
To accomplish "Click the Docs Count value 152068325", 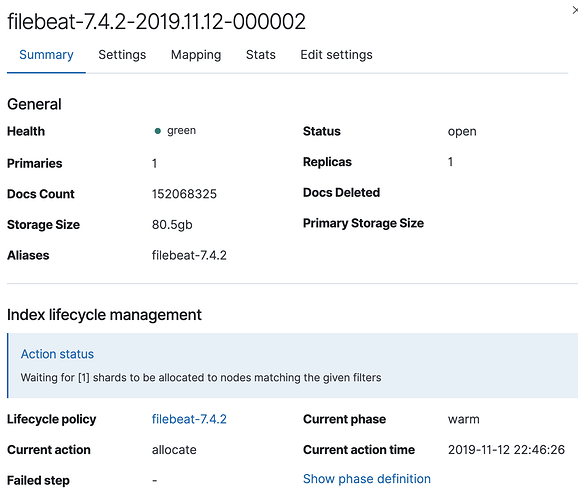I will (184, 194).
